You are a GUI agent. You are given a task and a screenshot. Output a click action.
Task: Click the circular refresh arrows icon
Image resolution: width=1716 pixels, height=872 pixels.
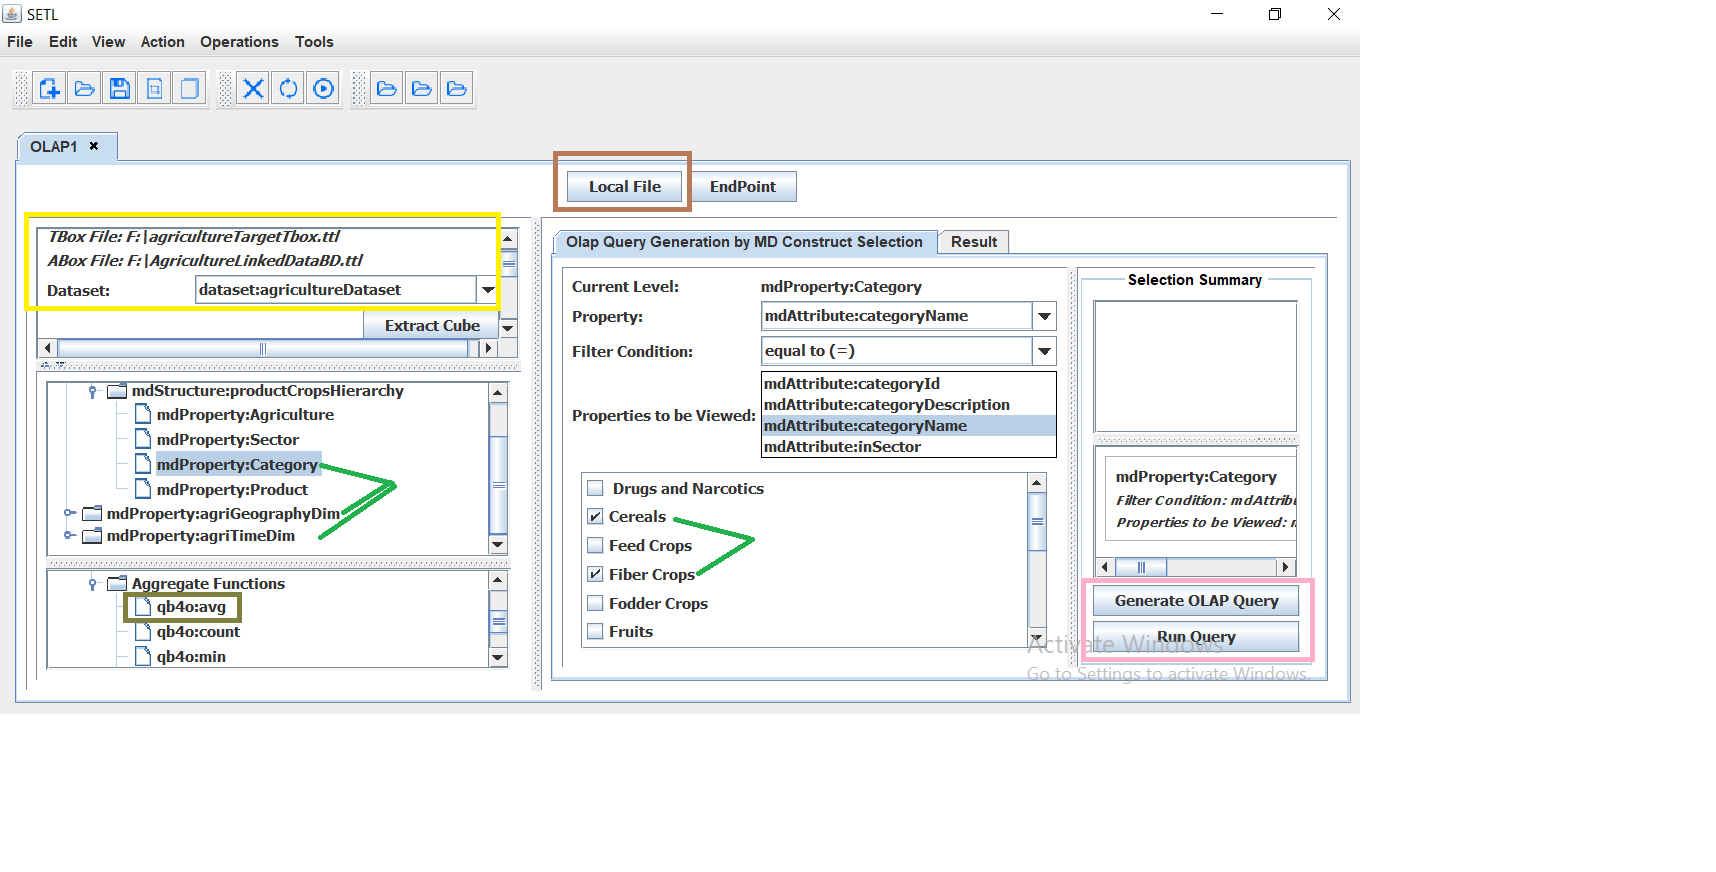tap(289, 89)
